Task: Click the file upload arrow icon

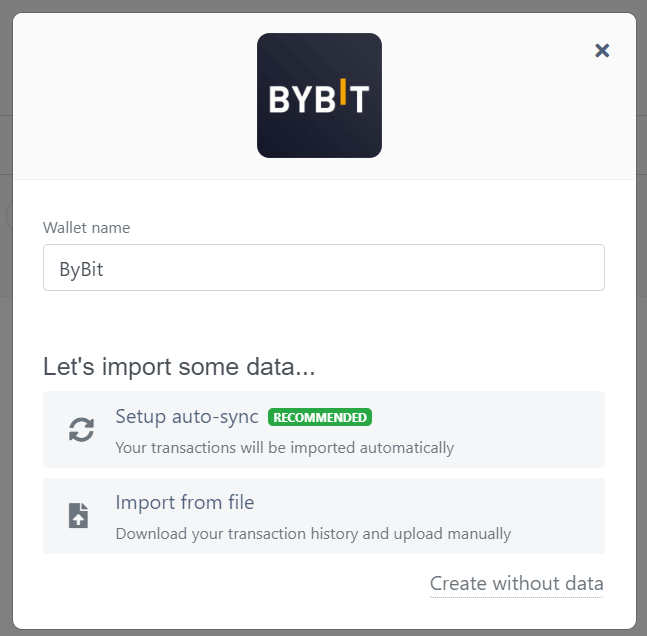Action: pyautogui.click(x=78, y=516)
